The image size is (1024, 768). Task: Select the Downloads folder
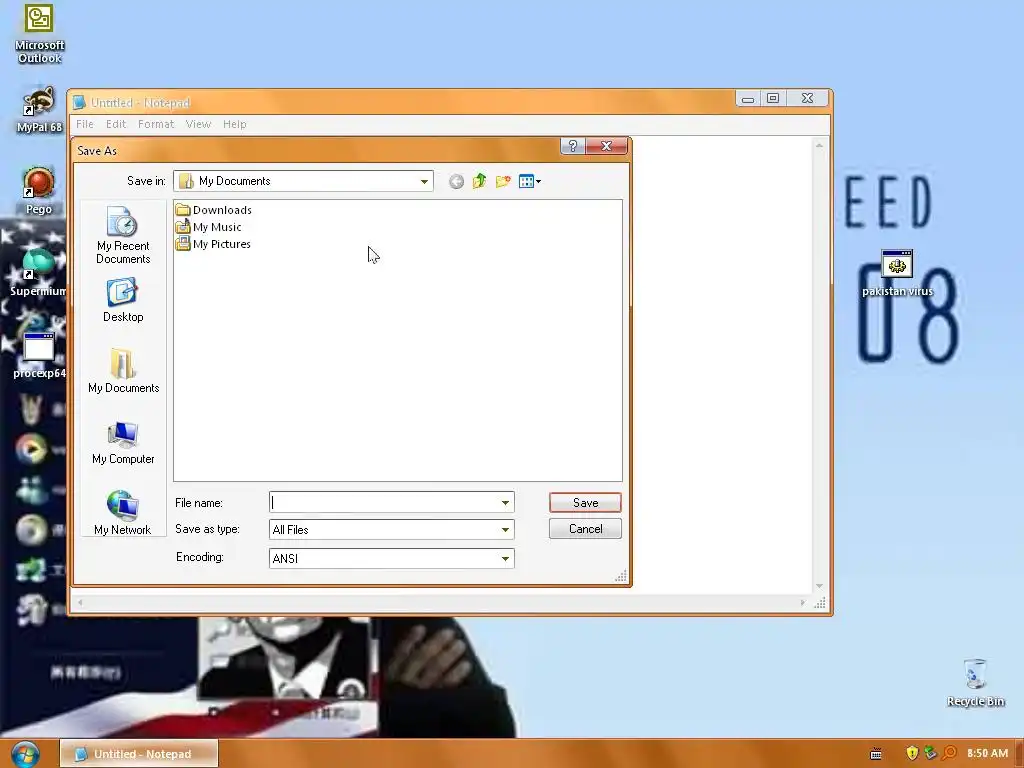click(x=214, y=210)
